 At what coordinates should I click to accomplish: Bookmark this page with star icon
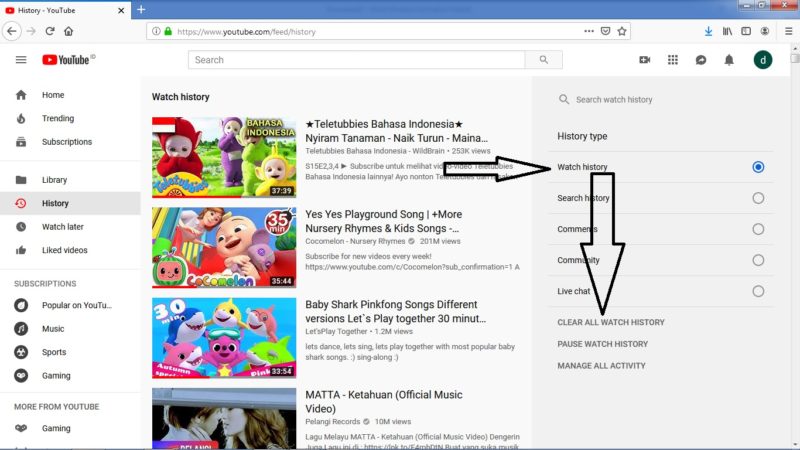coord(621,31)
